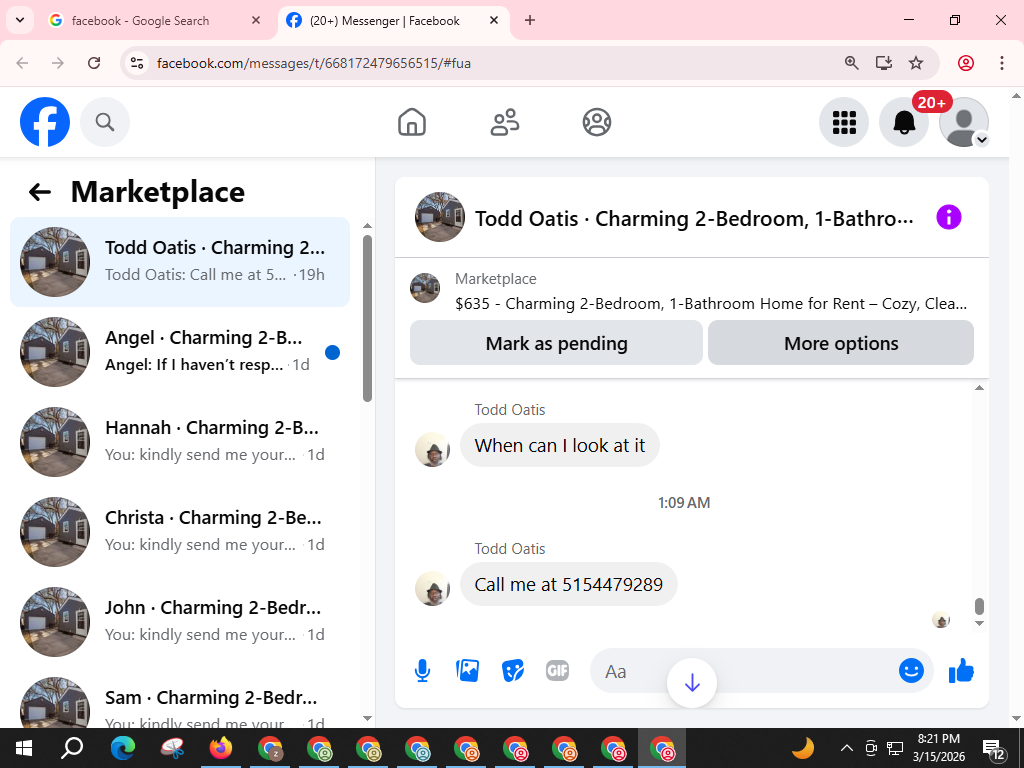
Task: Attach a photo using the image icon
Action: point(468,671)
